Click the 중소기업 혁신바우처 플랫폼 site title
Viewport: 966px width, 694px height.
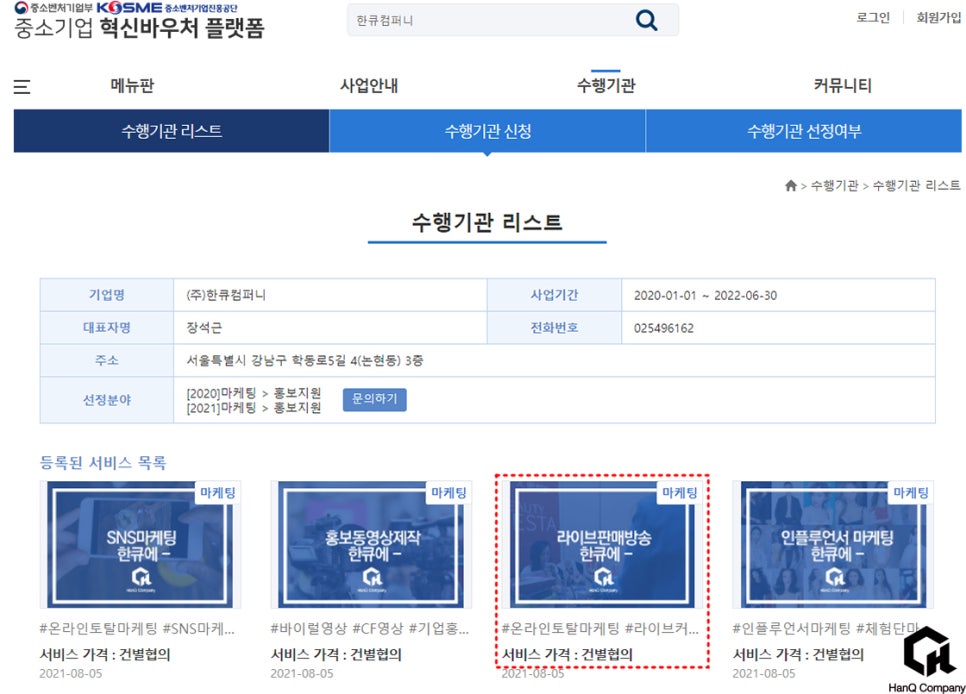click(139, 28)
